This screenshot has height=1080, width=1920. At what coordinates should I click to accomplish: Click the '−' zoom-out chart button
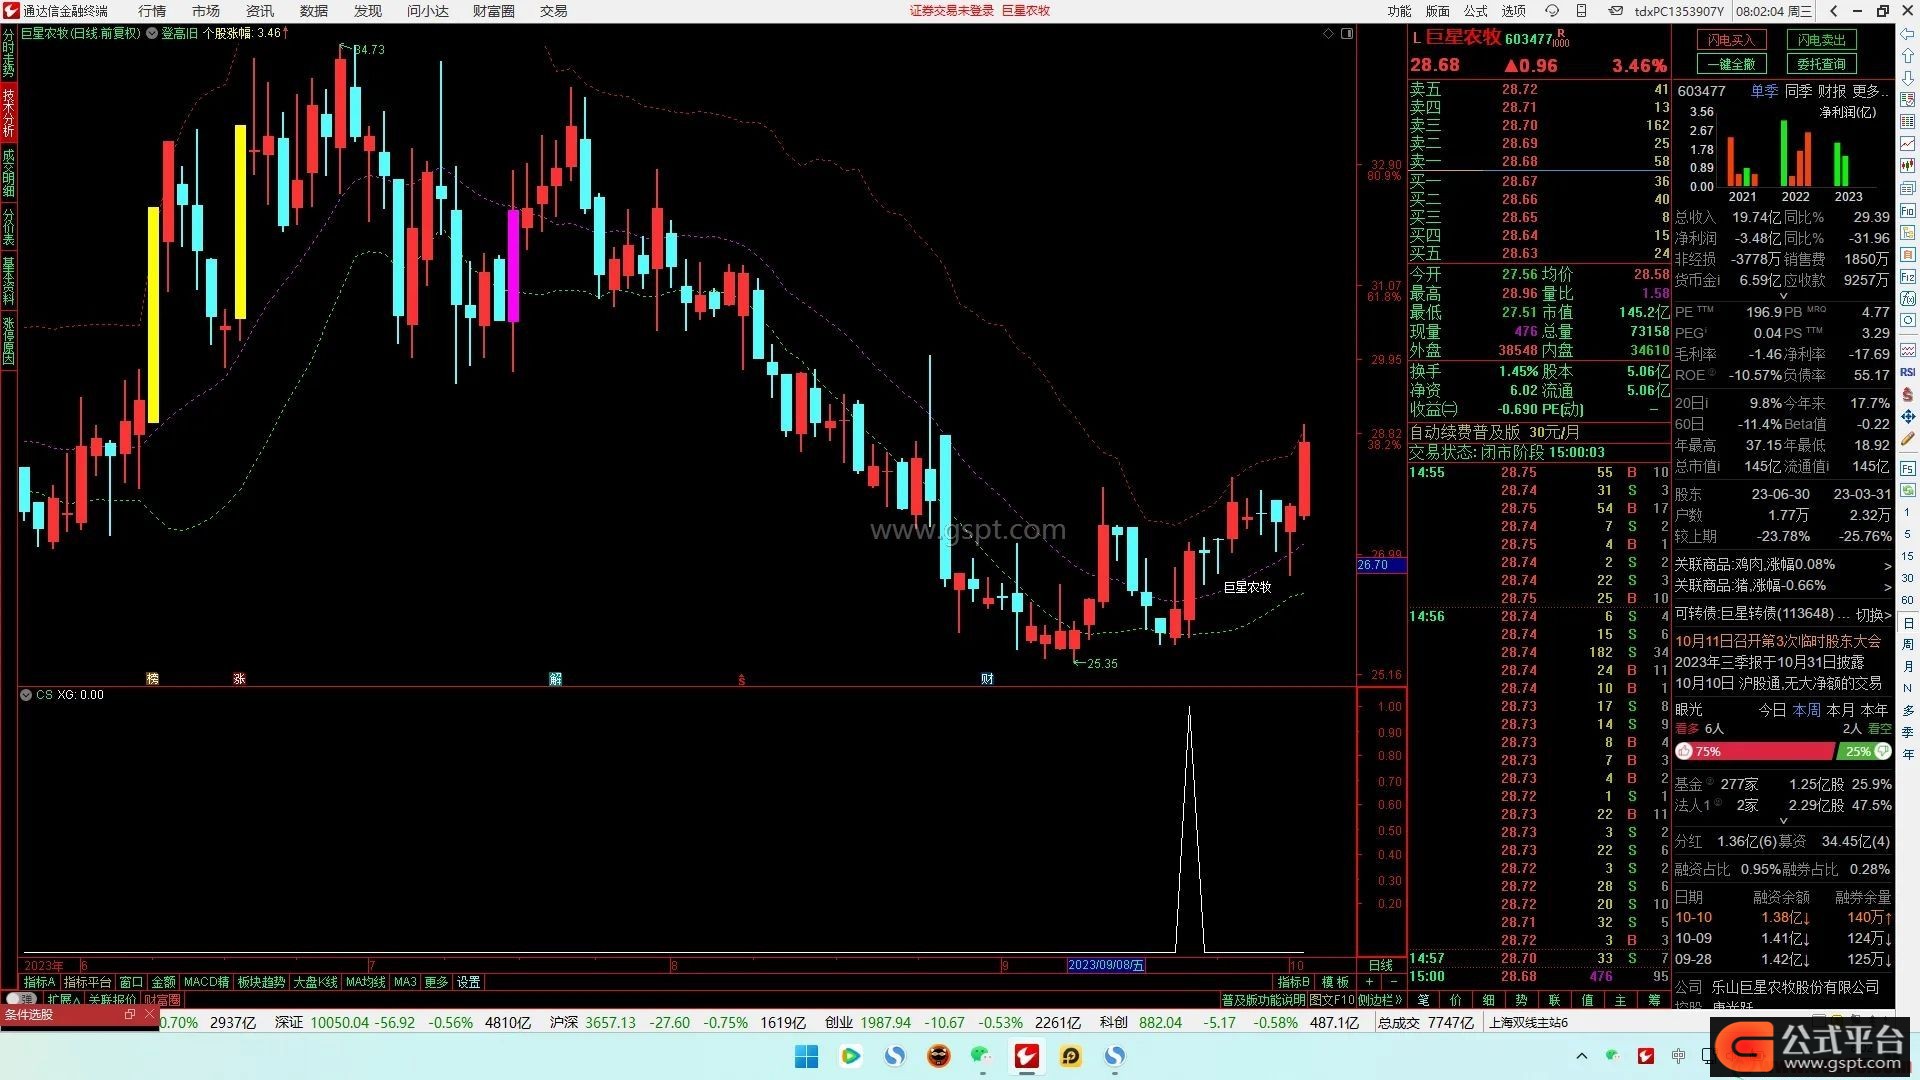pos(1392,982)
